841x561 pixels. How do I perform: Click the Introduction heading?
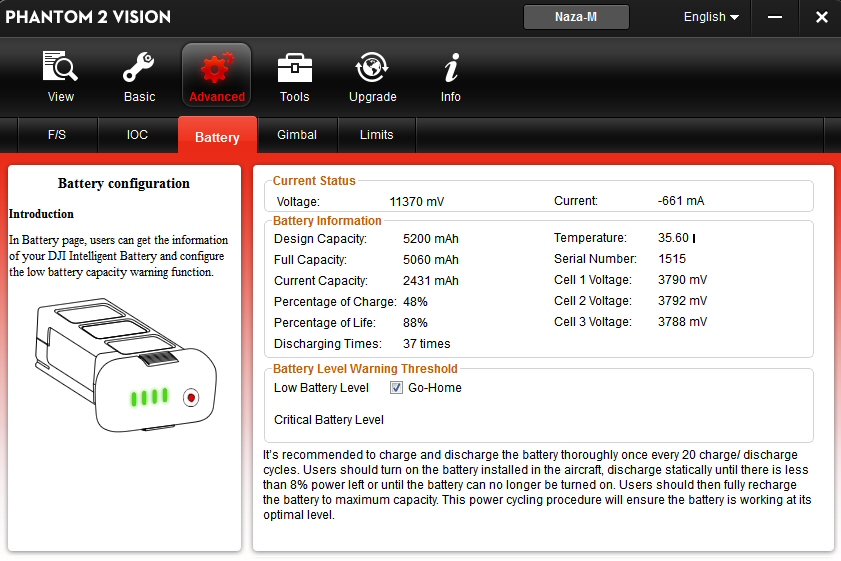[x=41, y=214]
